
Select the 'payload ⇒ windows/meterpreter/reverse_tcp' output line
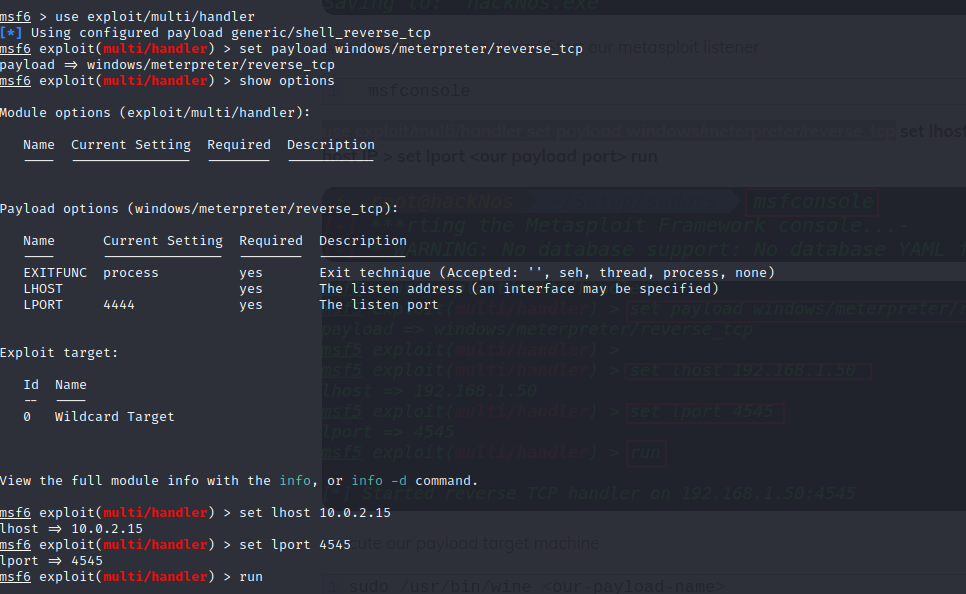[167, 65]
